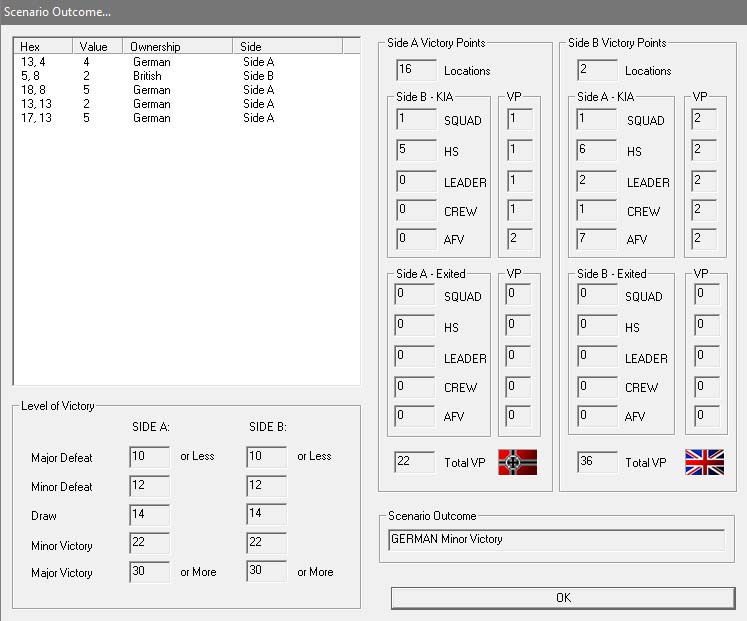Click Side A KIA SQUAD VP field
747x621 pixels.
(704, 119)
